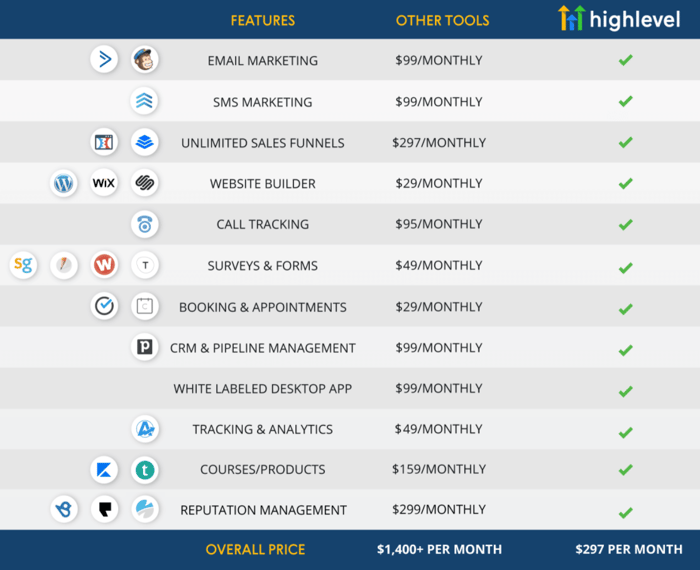This screenshot has height=570, width=700.
Task: Click the ClickFunnels icon beside Sales Funnels
Action: (104, 142)
